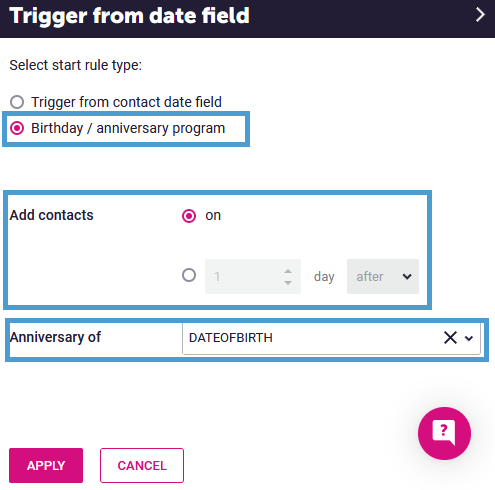The height and width of the screenshot is (490, 495).
Task: Clear the DATEOFBIRTH selection with the X
Action: (450, 338)
